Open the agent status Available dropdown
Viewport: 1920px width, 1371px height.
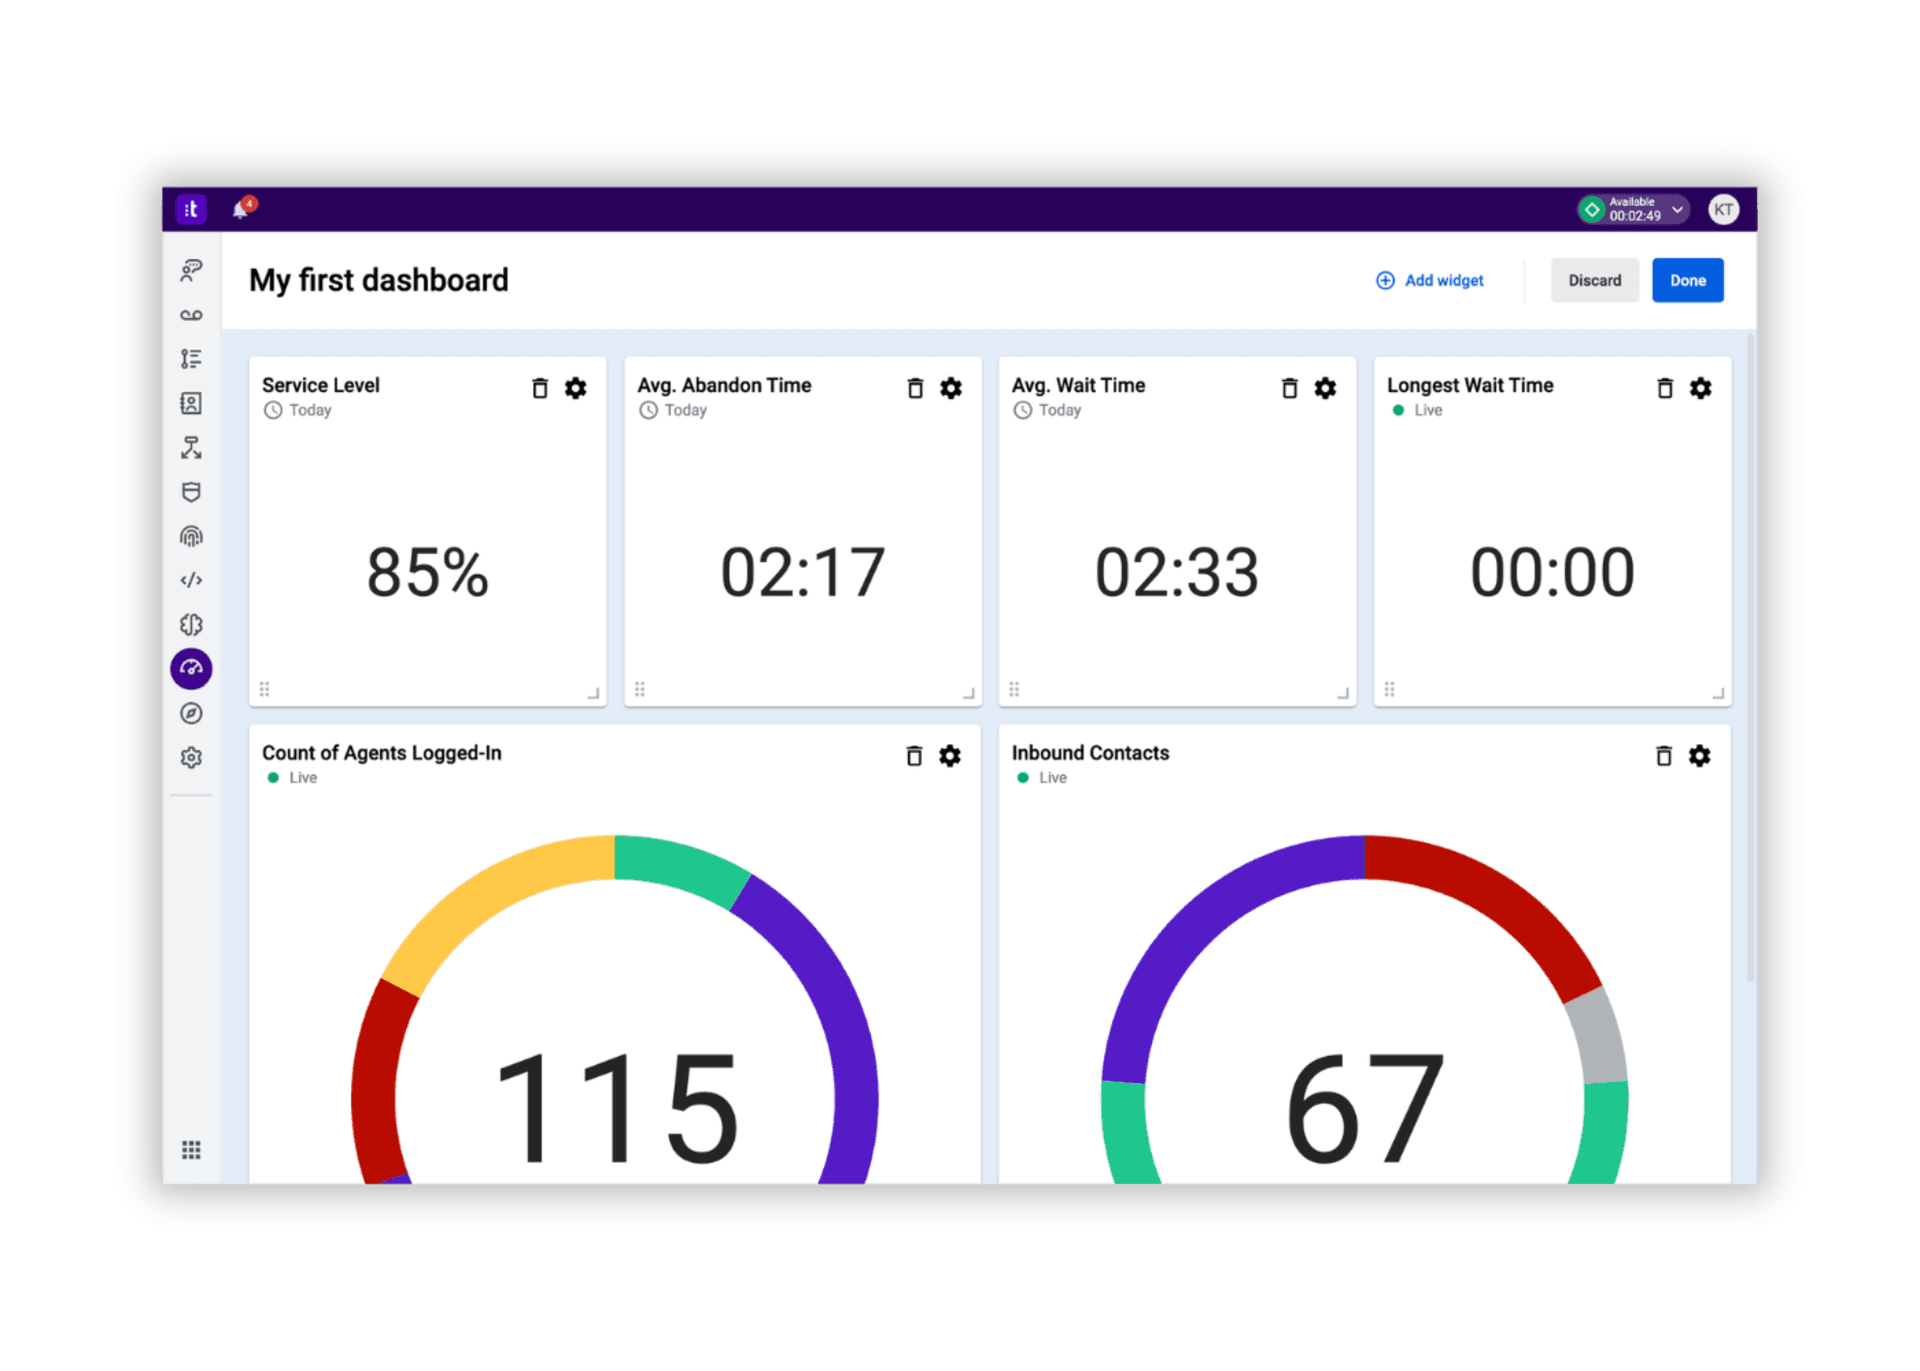click(x=1633, y=208)
